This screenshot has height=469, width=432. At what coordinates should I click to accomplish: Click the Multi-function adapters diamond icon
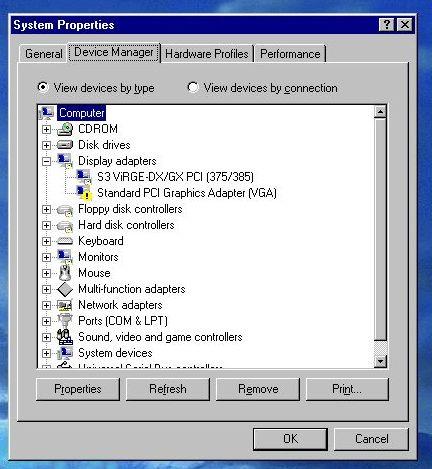pyautogui.click(x=65, y=289)
